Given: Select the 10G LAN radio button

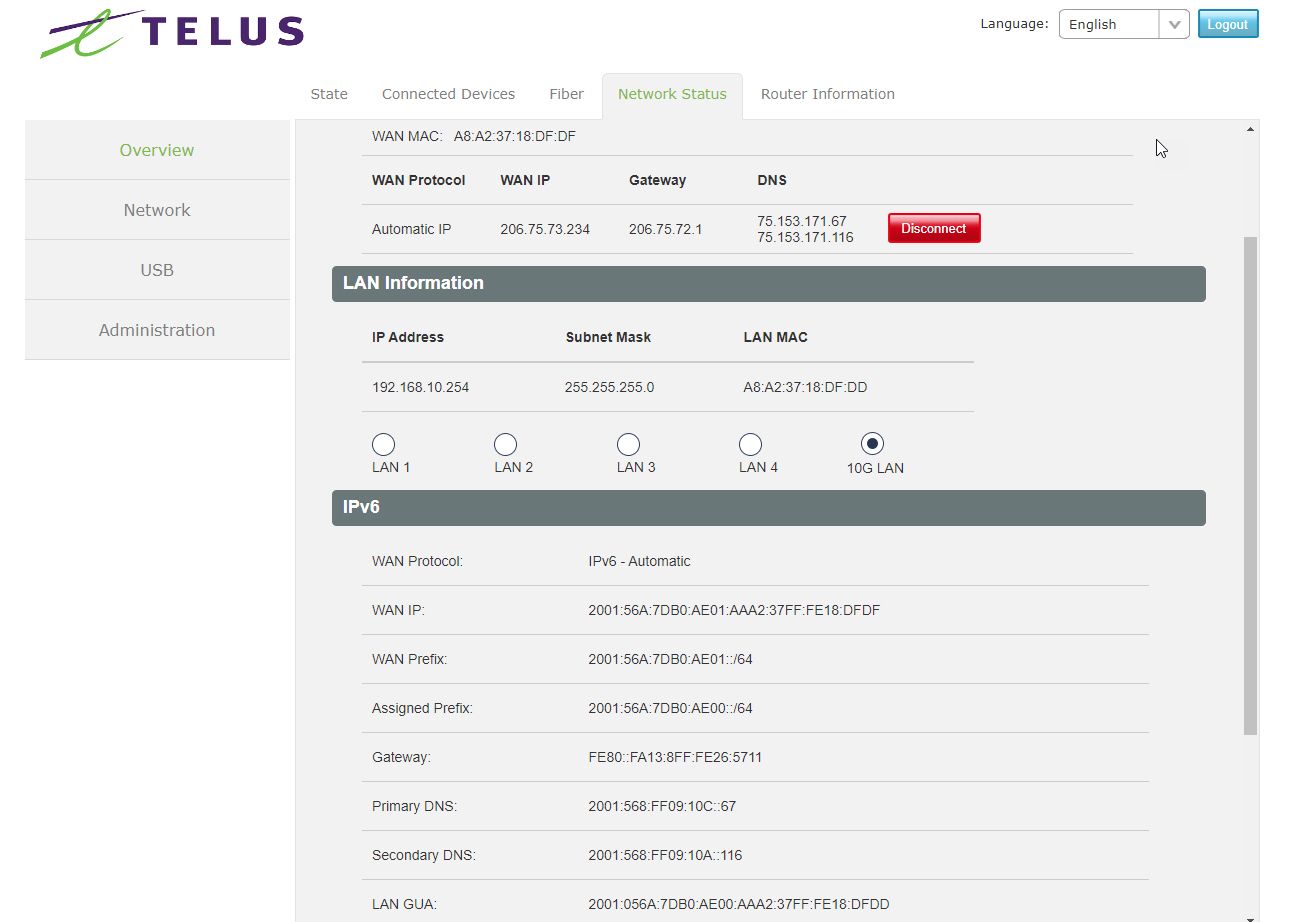Looking at the screenshot, I should [873, 444].
